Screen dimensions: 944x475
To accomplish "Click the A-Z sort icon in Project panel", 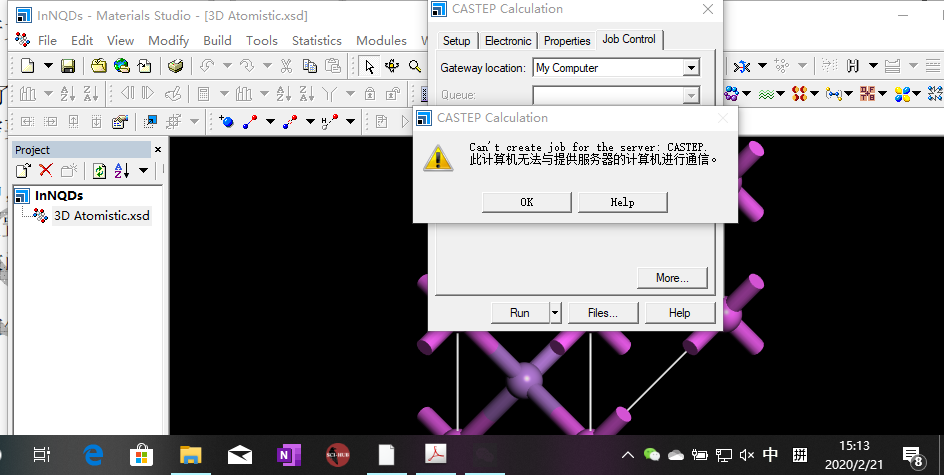I will (x=122, y=171).
